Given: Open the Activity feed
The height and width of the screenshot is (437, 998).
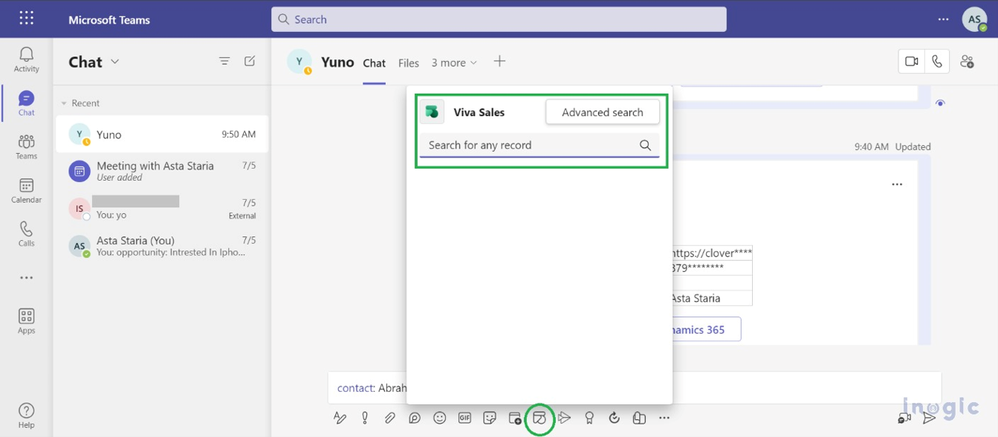Looking at the screenshot, I should (26, 60).
